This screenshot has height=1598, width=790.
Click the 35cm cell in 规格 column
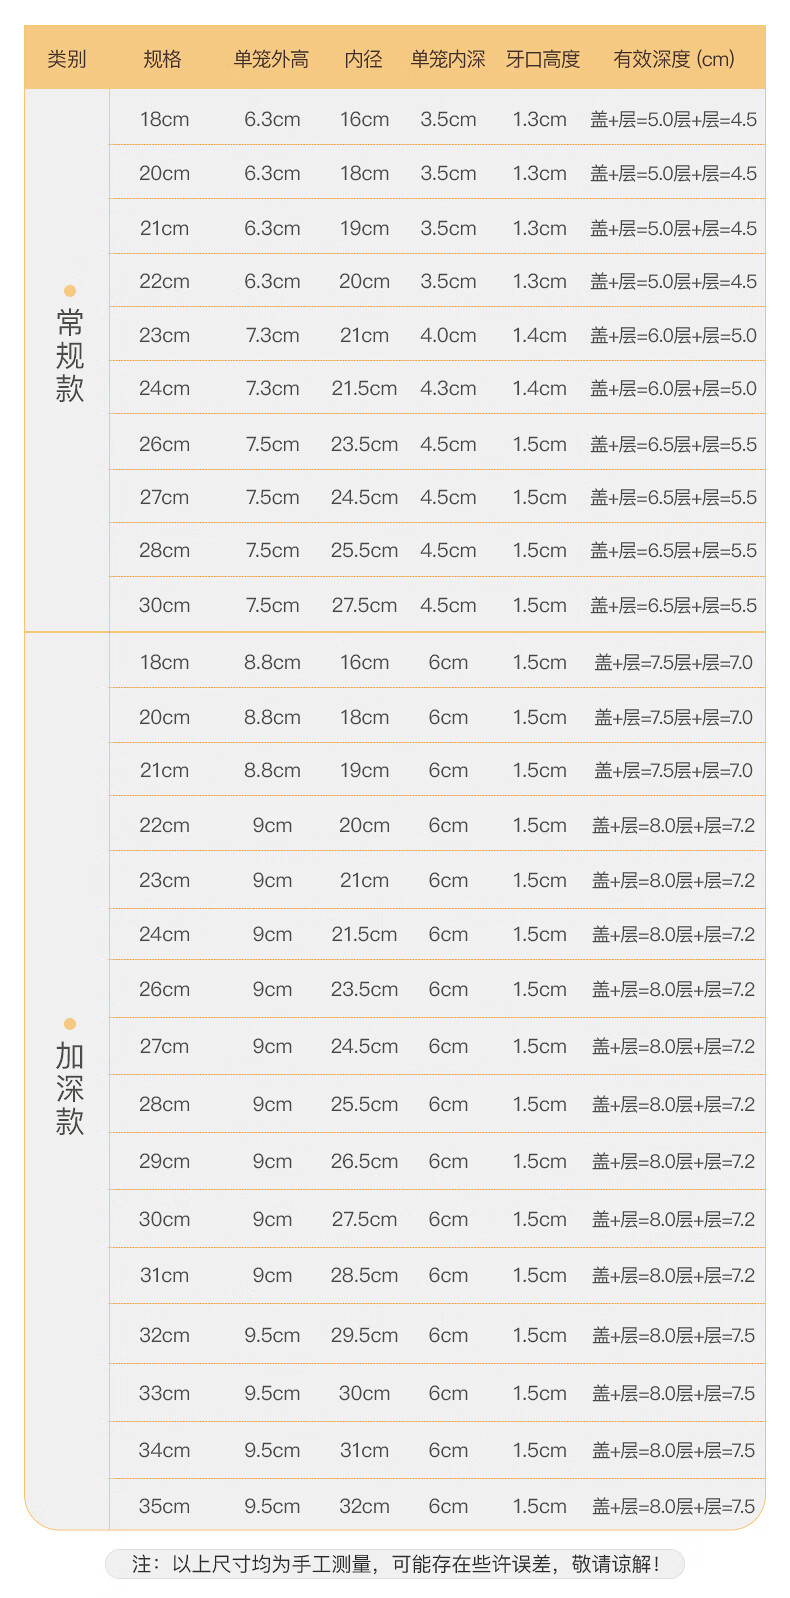click(x=164, y=1506)
